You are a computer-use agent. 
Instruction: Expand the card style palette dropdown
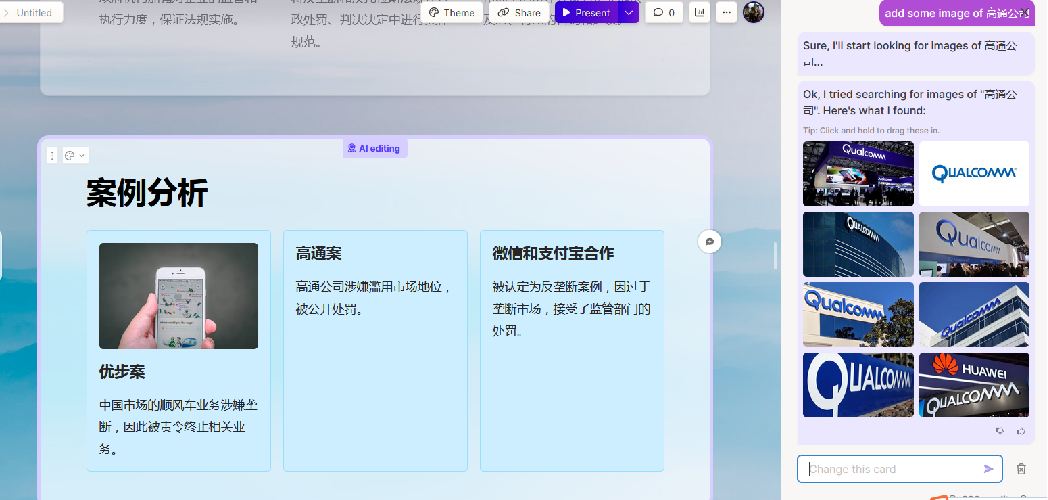75,155
